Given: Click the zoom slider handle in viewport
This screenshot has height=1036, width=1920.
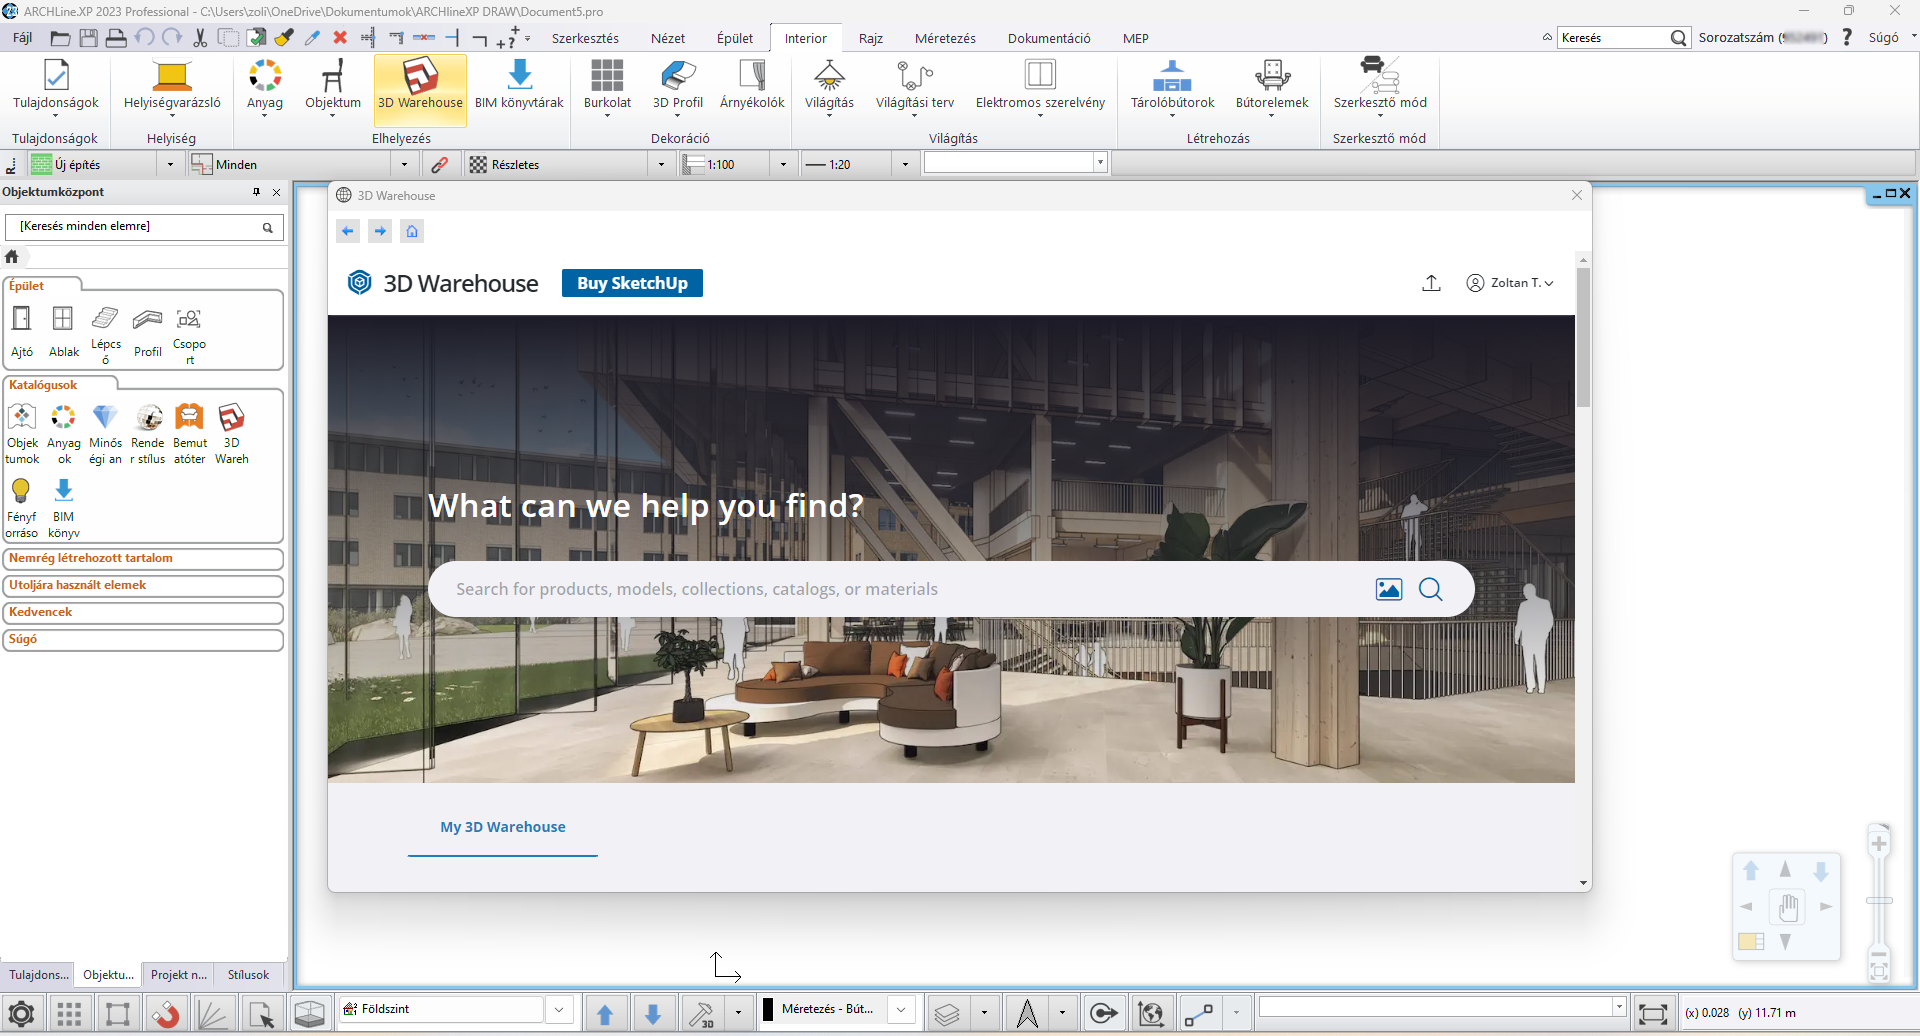Looking at the screenshot, I should [1879, 901].
